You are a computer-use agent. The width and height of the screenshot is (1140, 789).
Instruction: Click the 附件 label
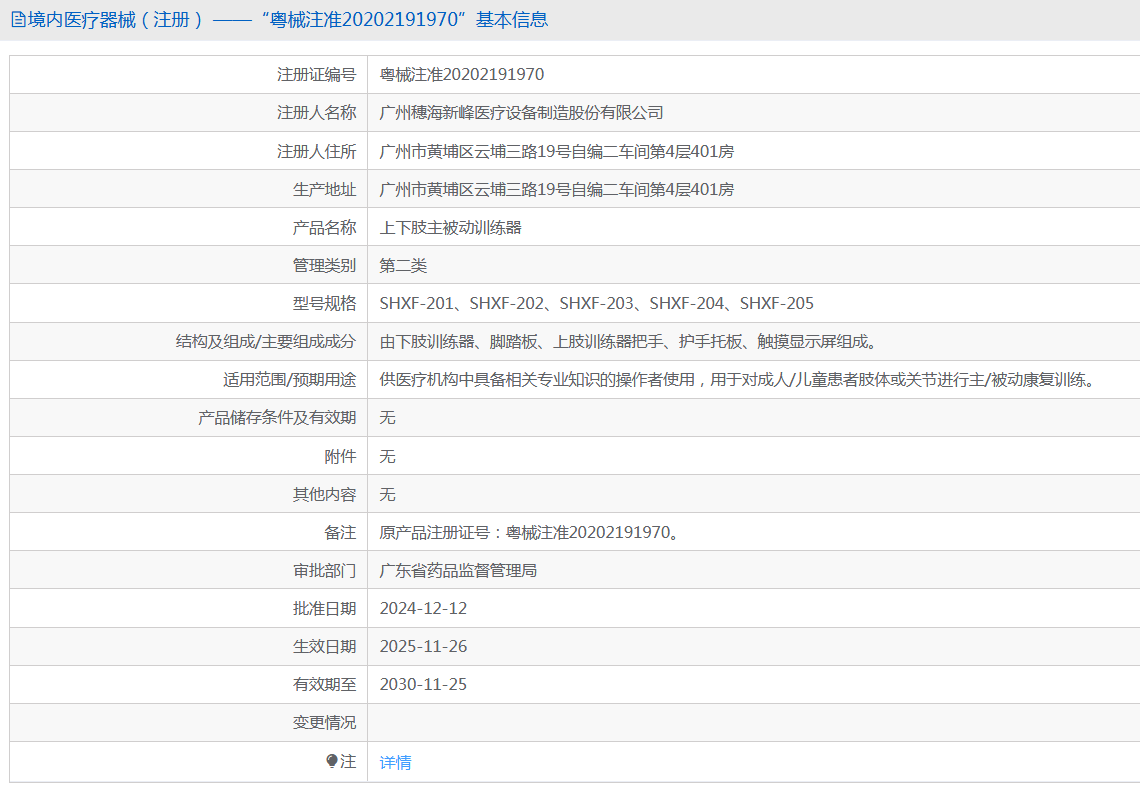(x=341, y=456)
